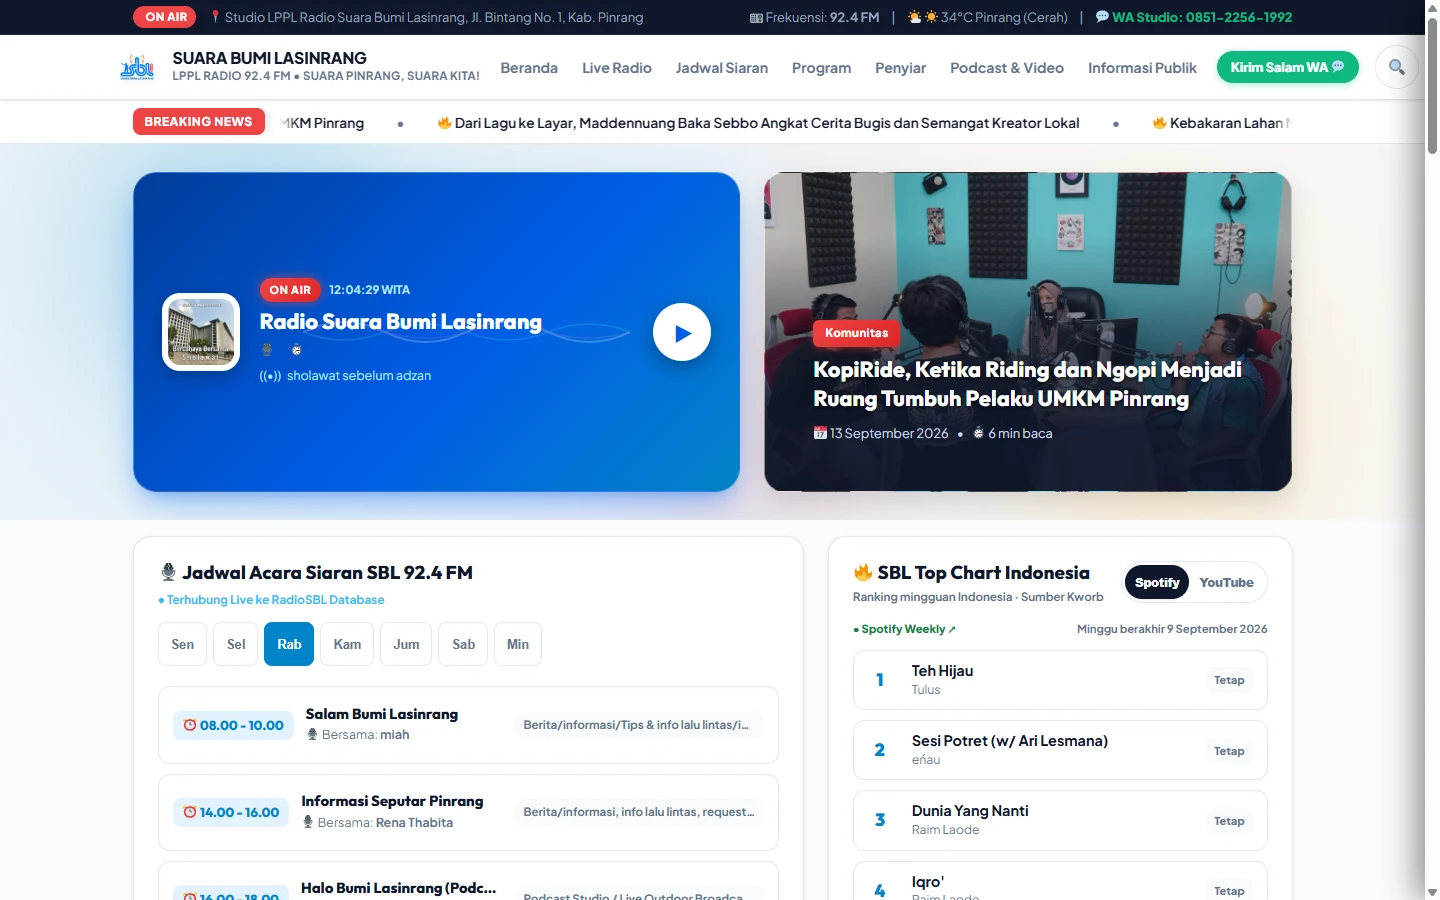
Task: Open the Sesi Potret chart entry
Action: (1060, 750)
